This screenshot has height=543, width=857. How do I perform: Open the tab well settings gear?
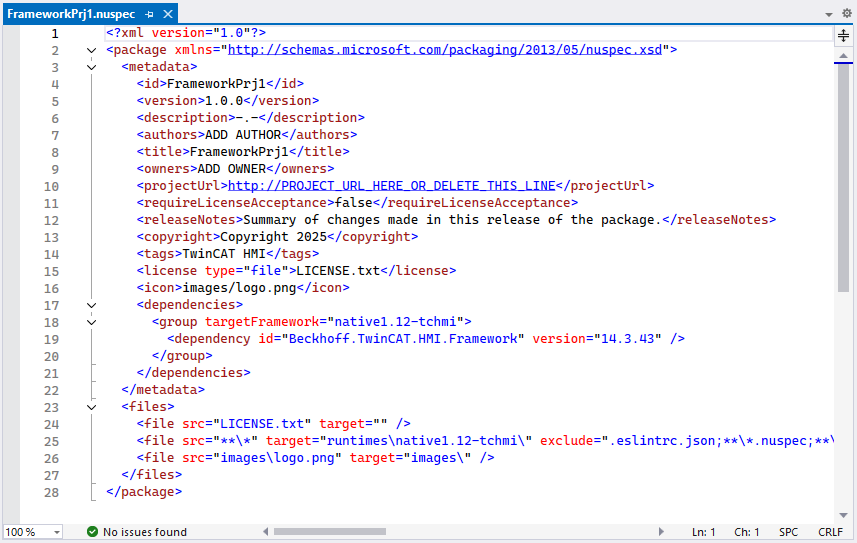(847, 14)
